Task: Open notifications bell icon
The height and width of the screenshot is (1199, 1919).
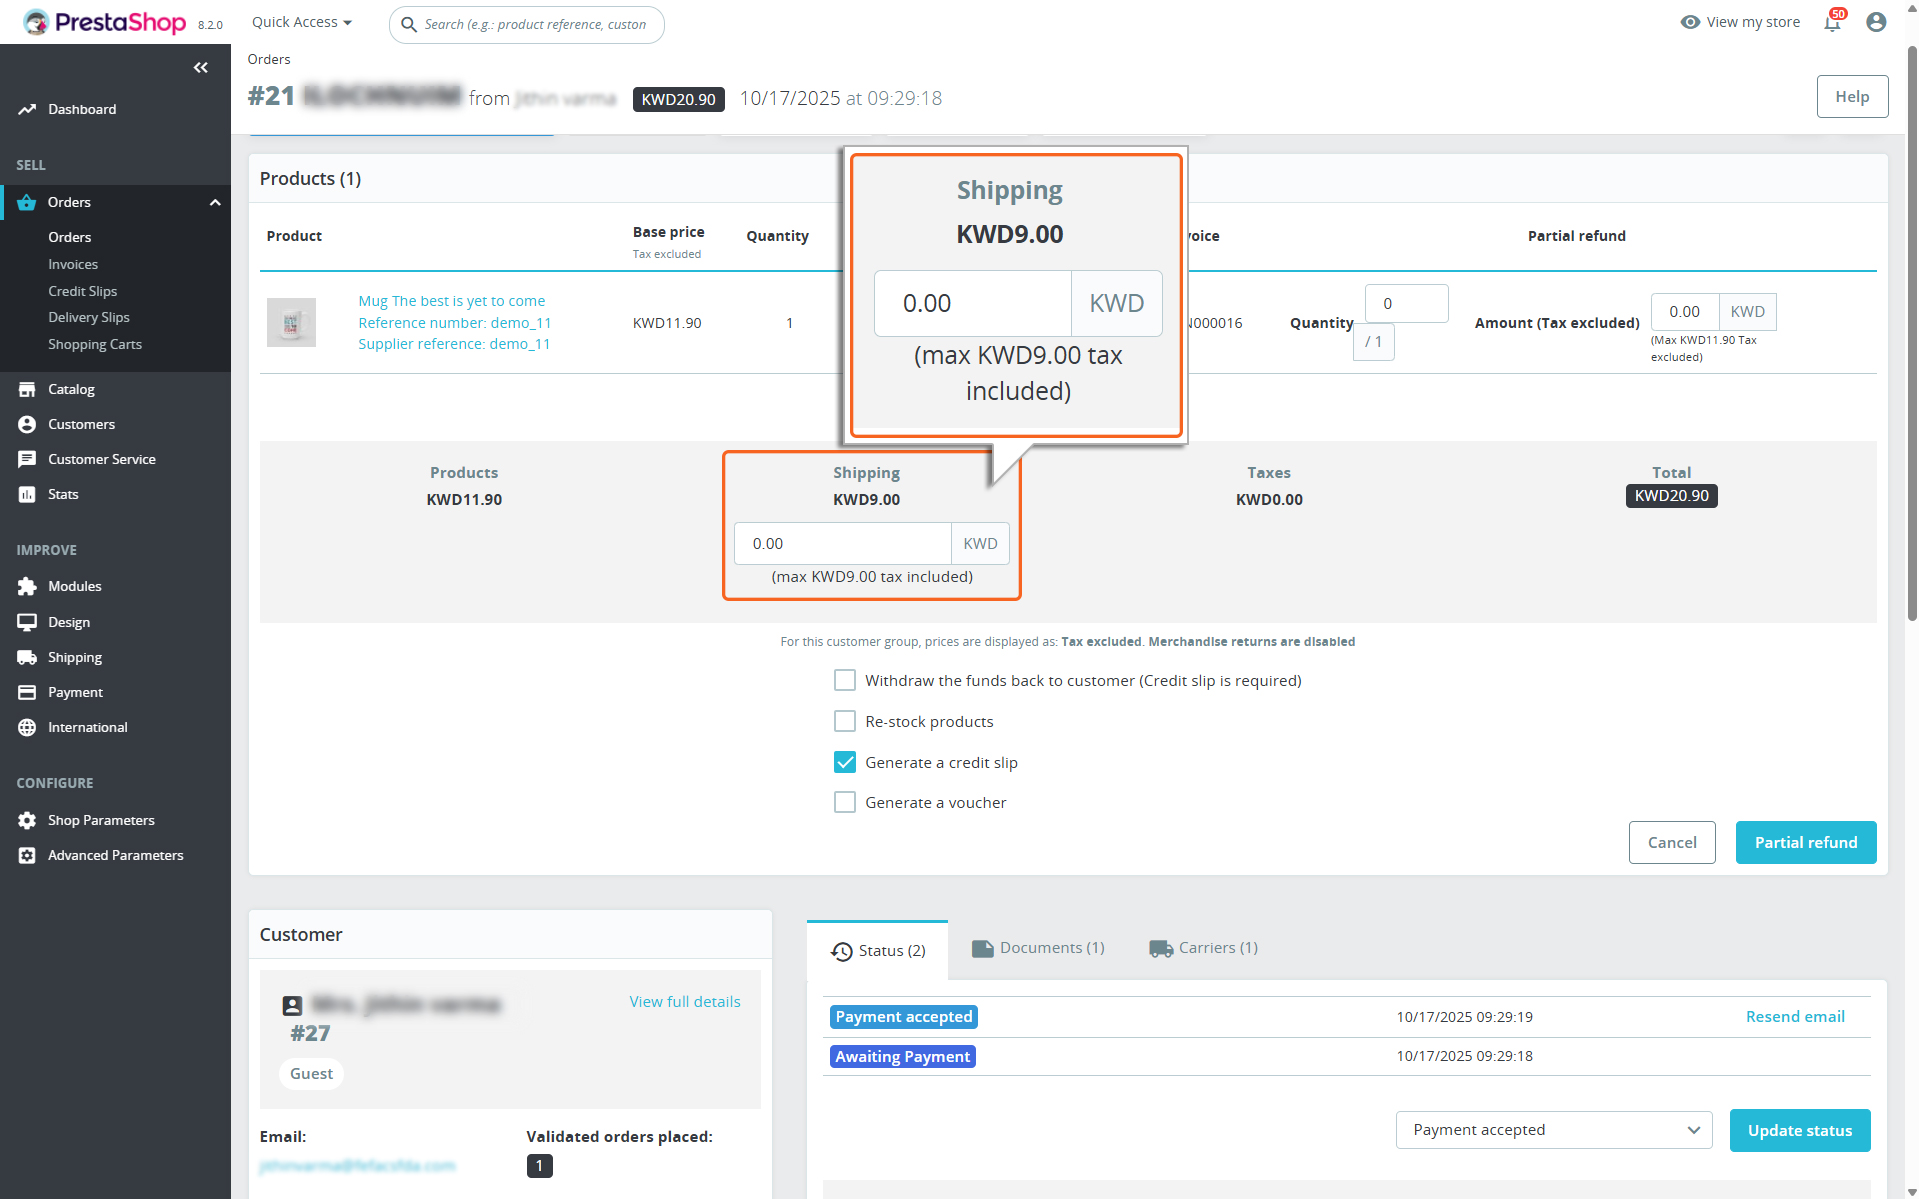Action: pos(1832,23)
